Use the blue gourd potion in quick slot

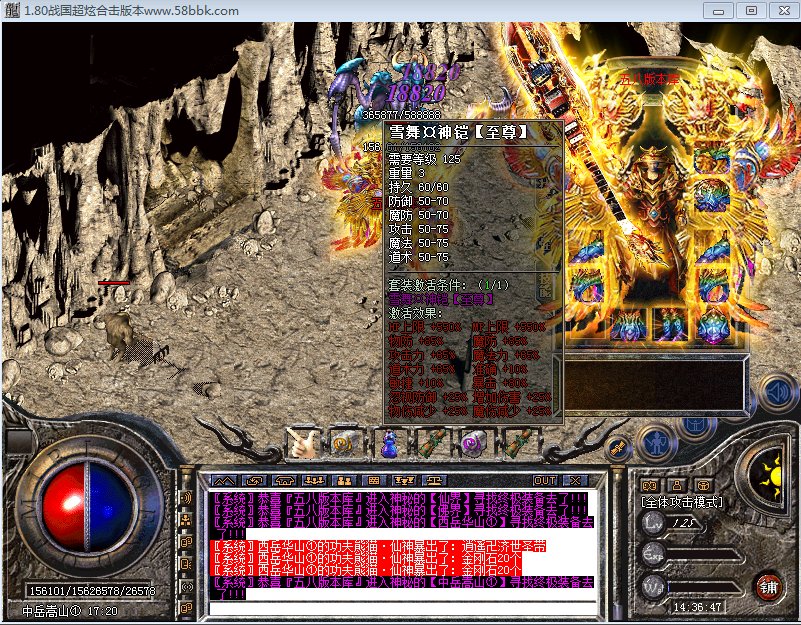389,444
